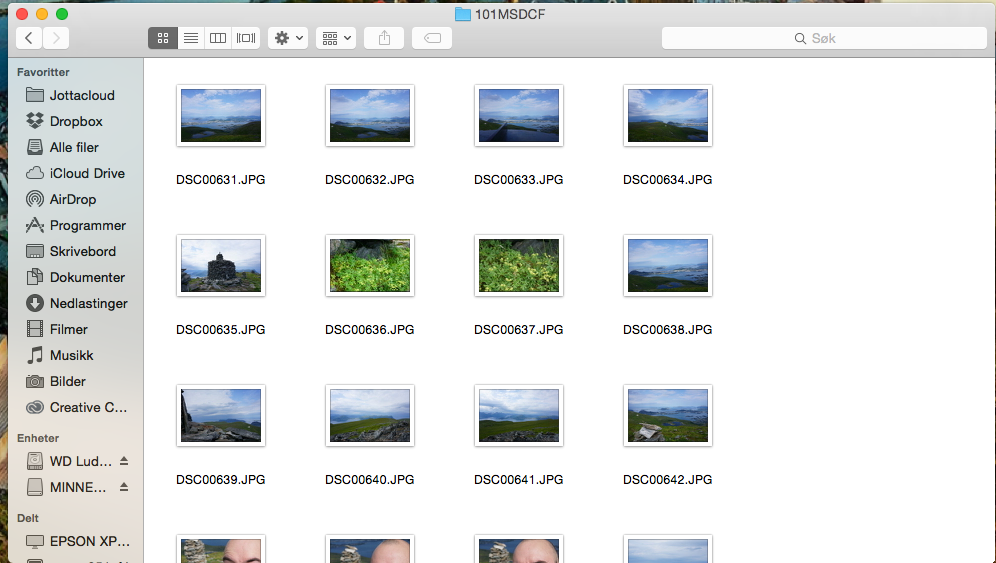Image resolution: width=996 pixels, height=563 pixels.
Task: Go back with the left arrow button
Action: point(29,38)
